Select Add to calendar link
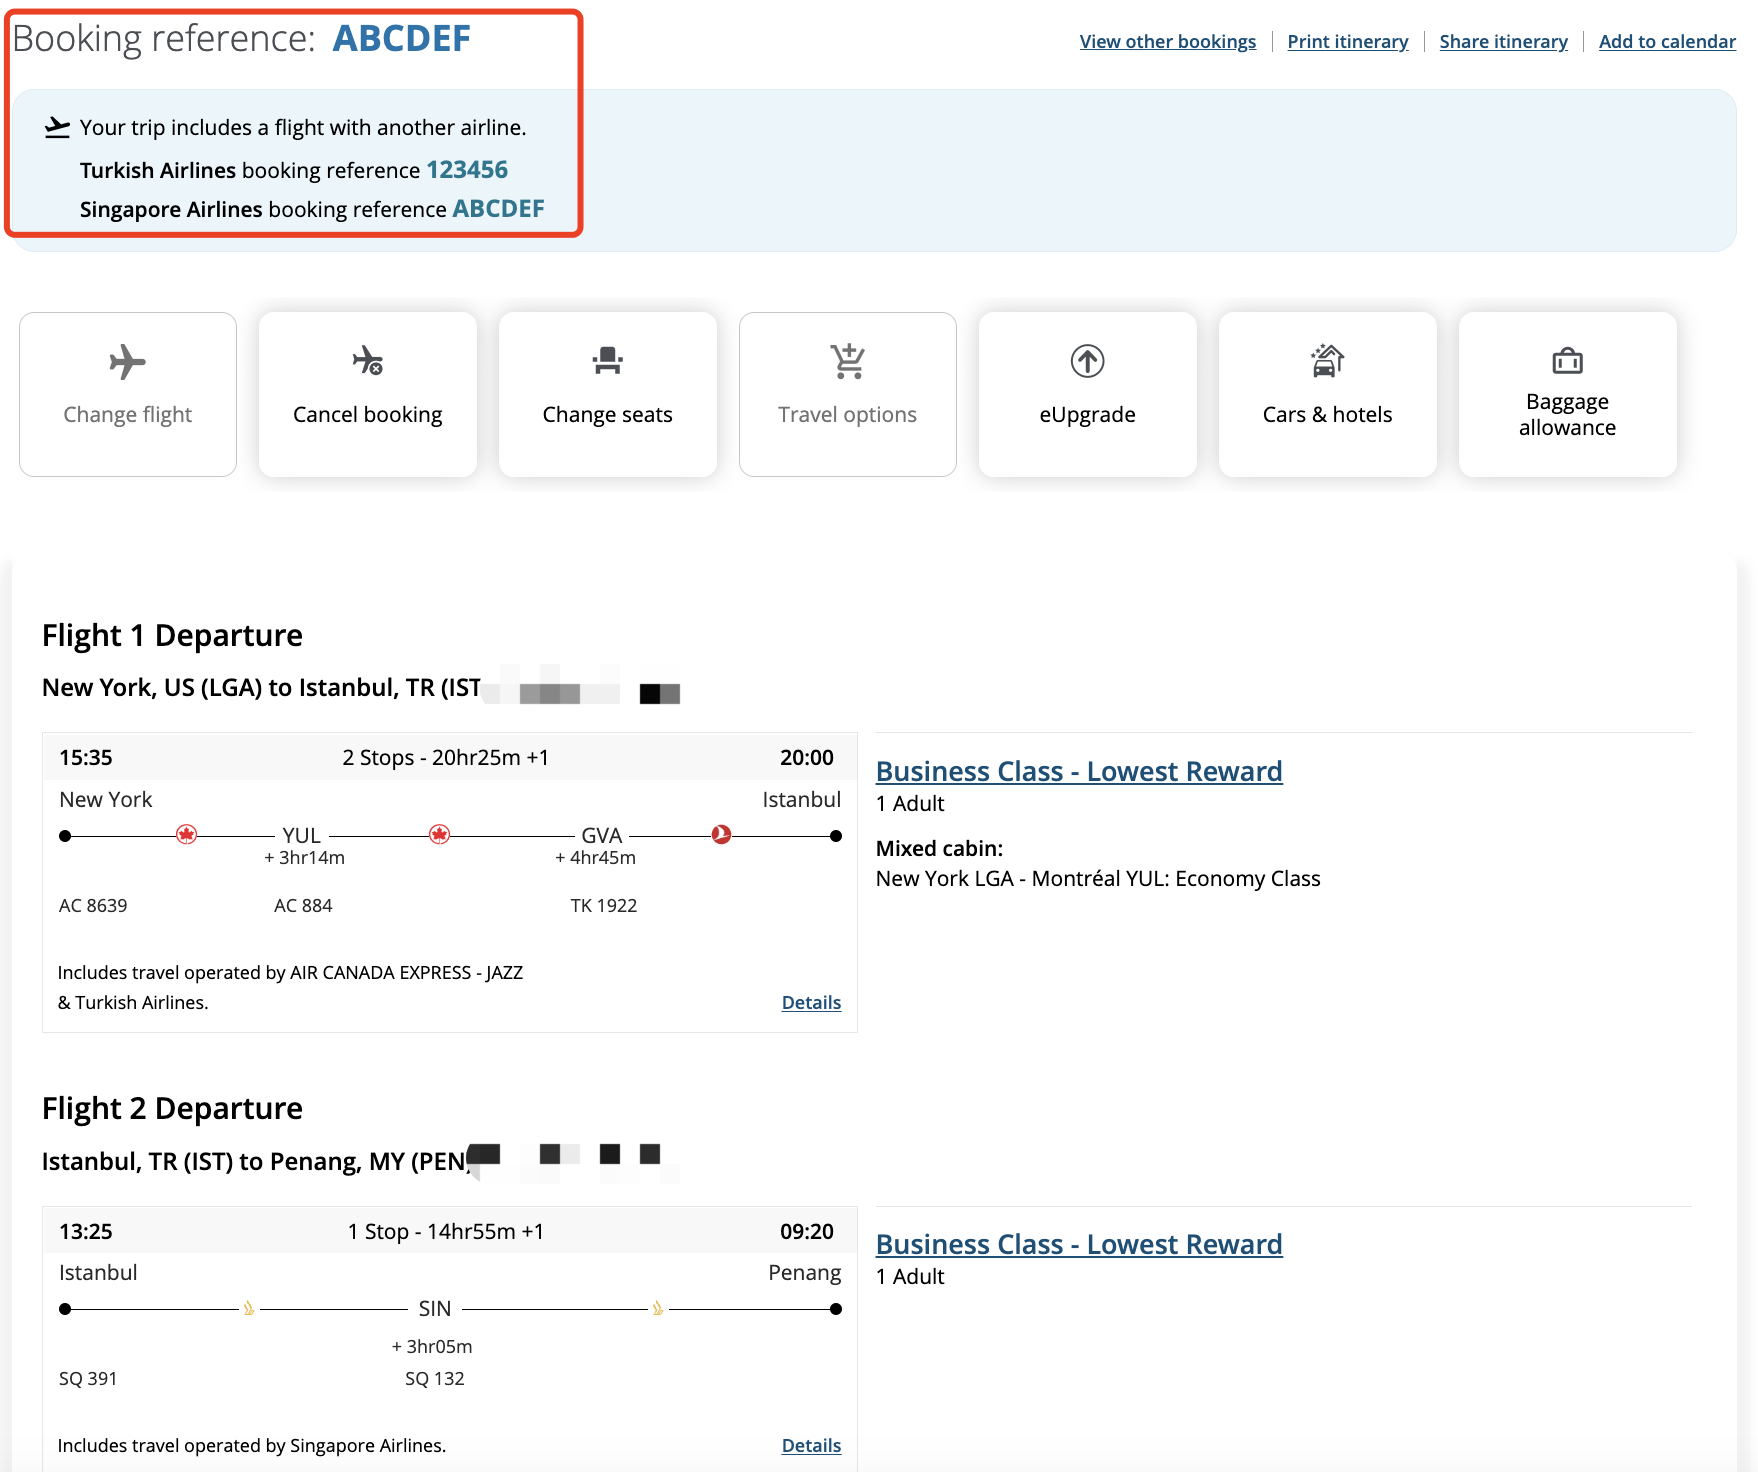 (1667, 41)
